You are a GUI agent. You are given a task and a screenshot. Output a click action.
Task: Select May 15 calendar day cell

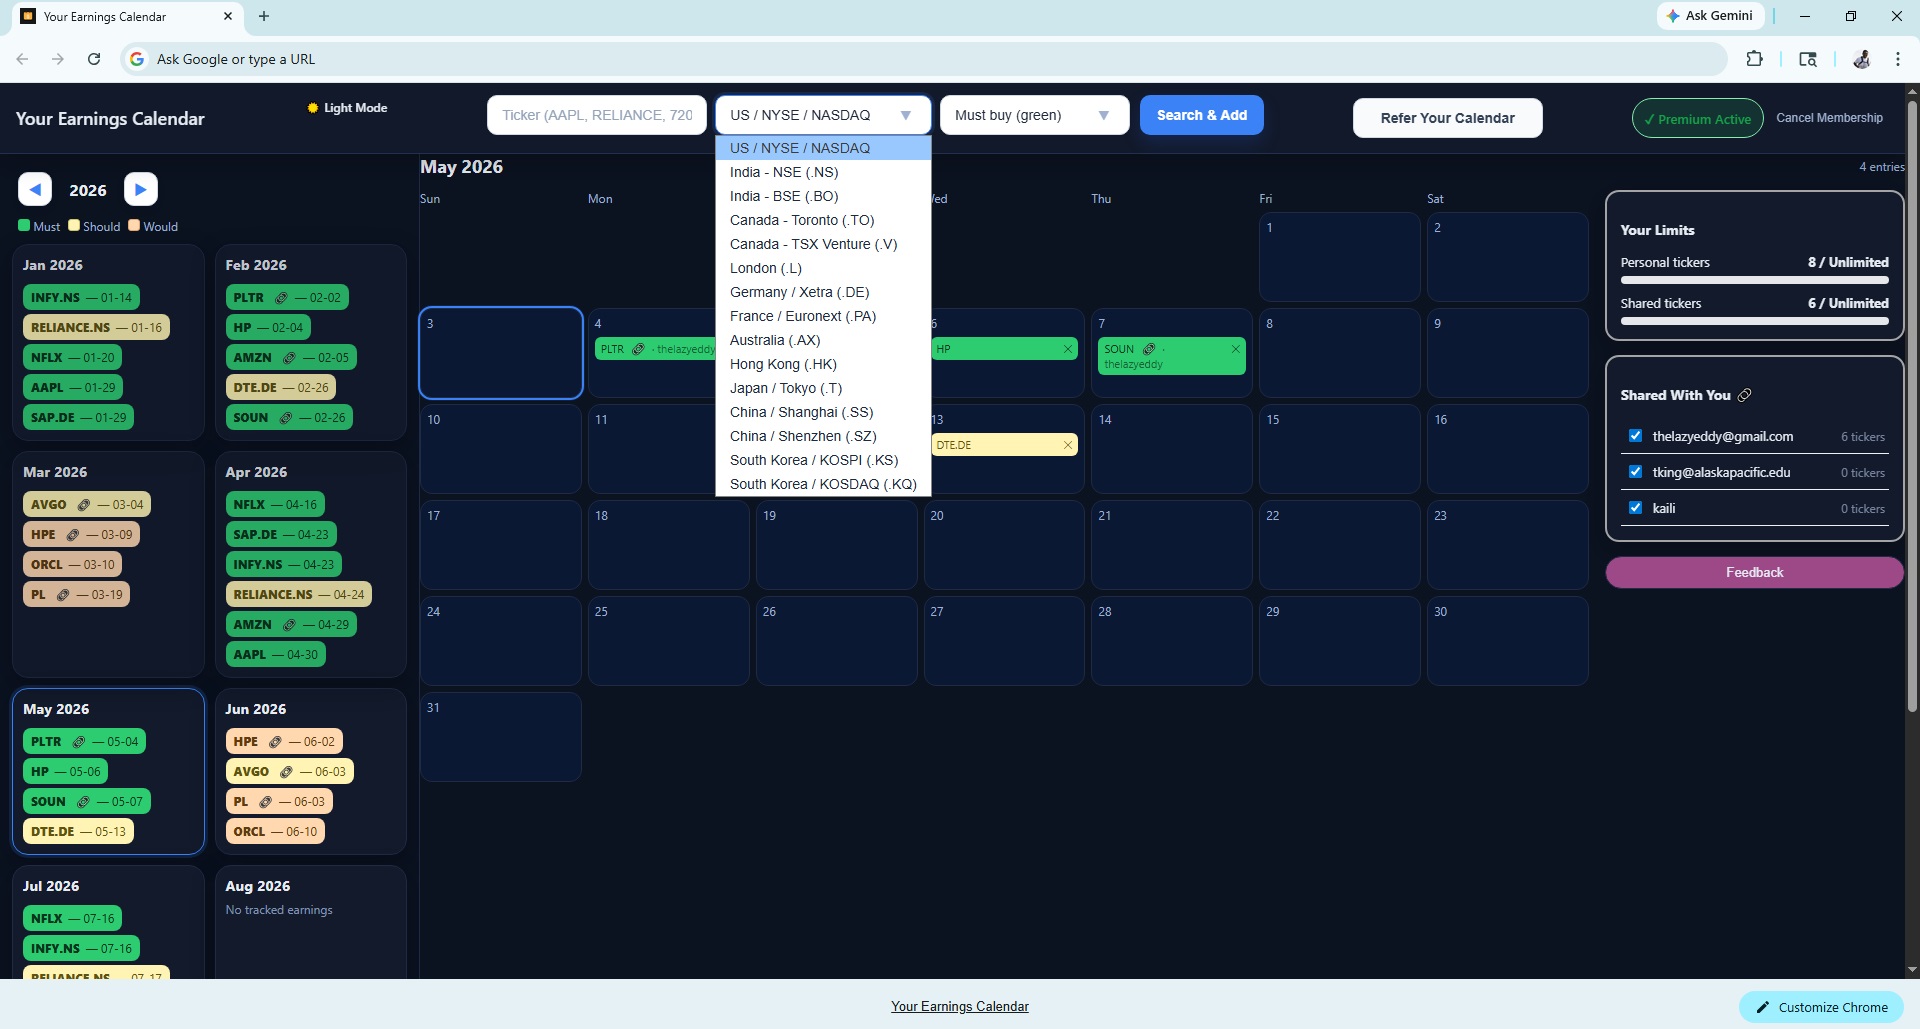tap(1339, 449)
